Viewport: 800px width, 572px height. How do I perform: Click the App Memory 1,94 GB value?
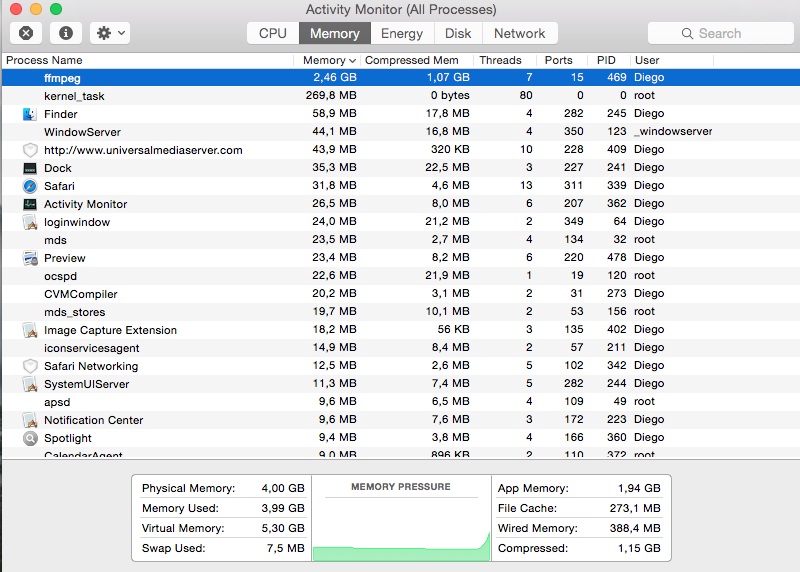coord(639,488)
